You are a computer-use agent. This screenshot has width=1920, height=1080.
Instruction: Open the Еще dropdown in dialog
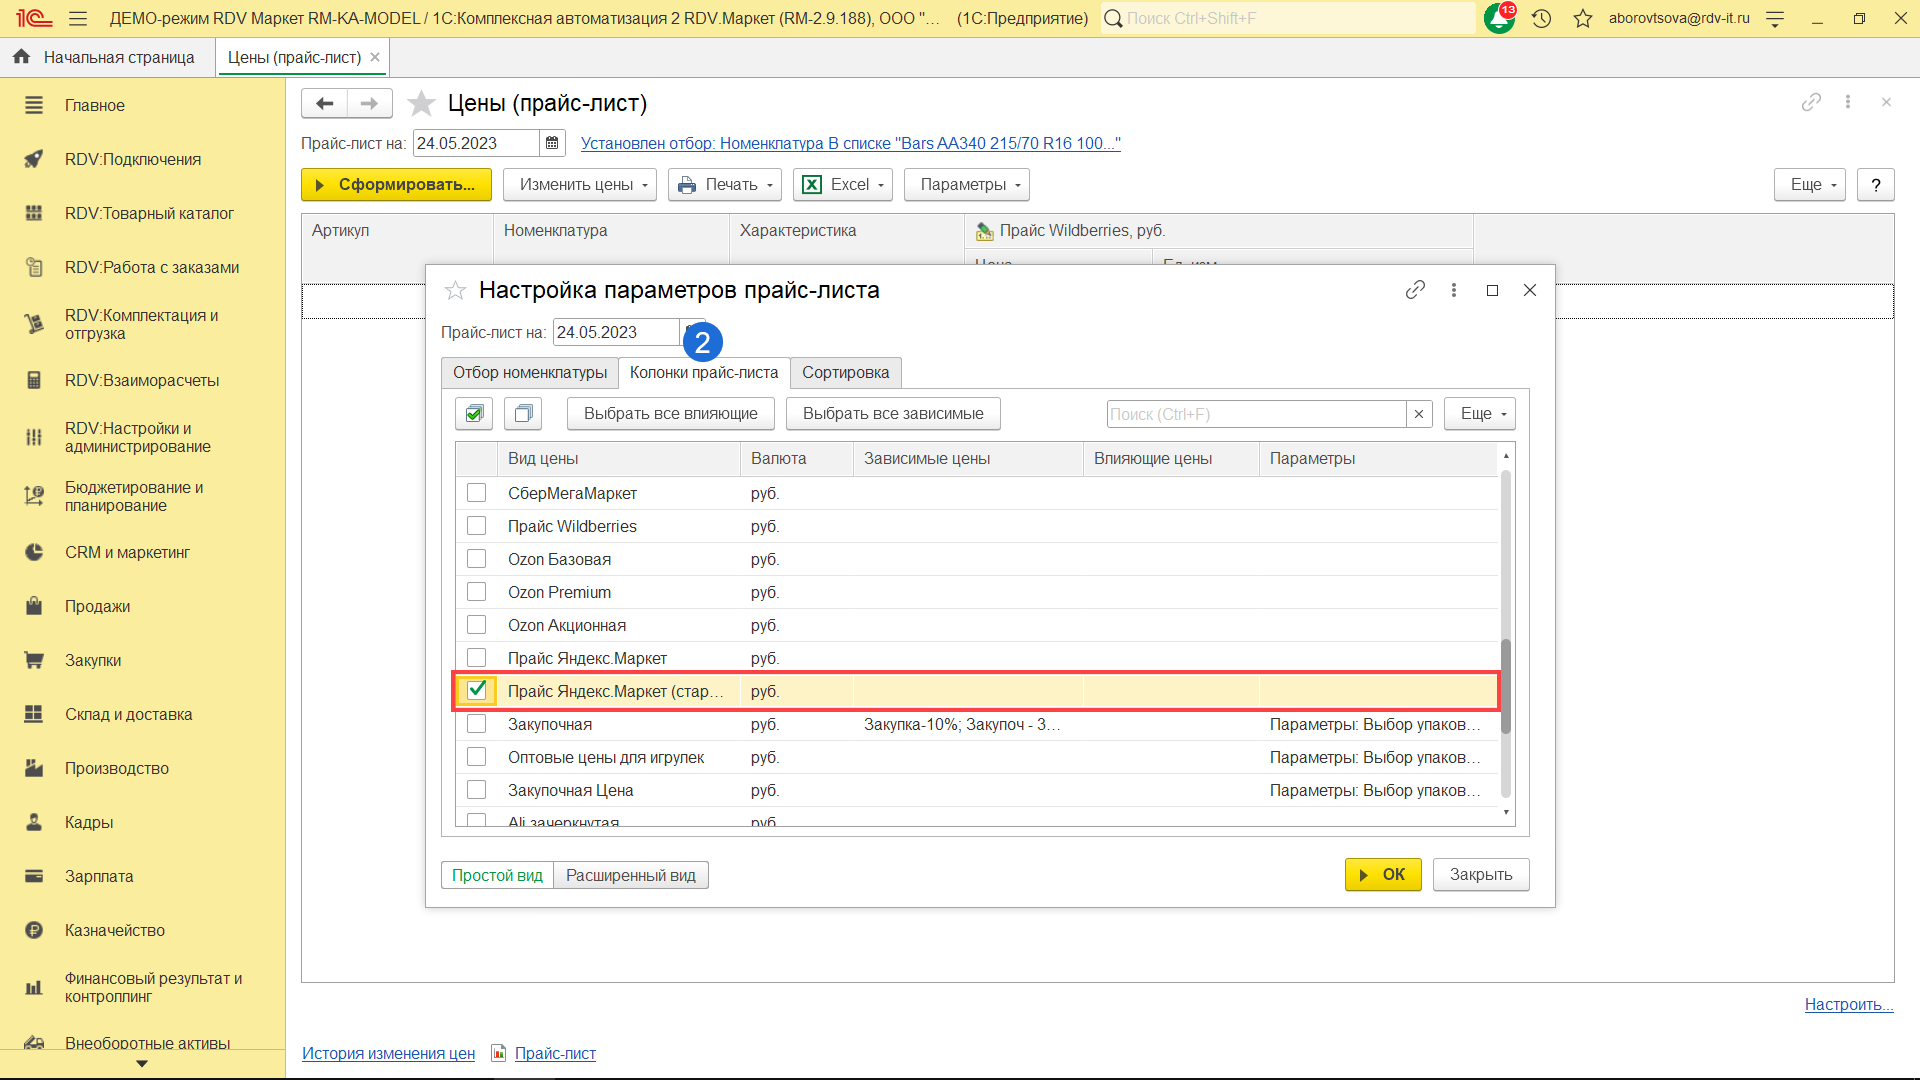click(1480, 414)
